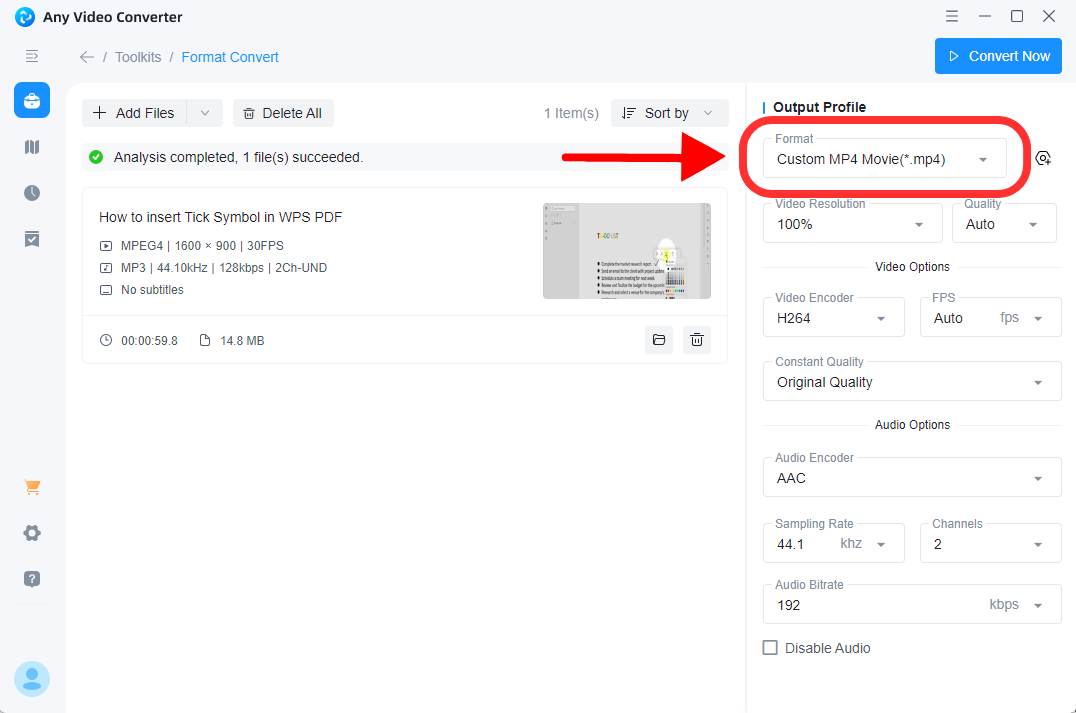The height and width of the screenshot is (713, 1076).
Task: Tick the Disable Audio checkbox
Action: coord(770,648)
